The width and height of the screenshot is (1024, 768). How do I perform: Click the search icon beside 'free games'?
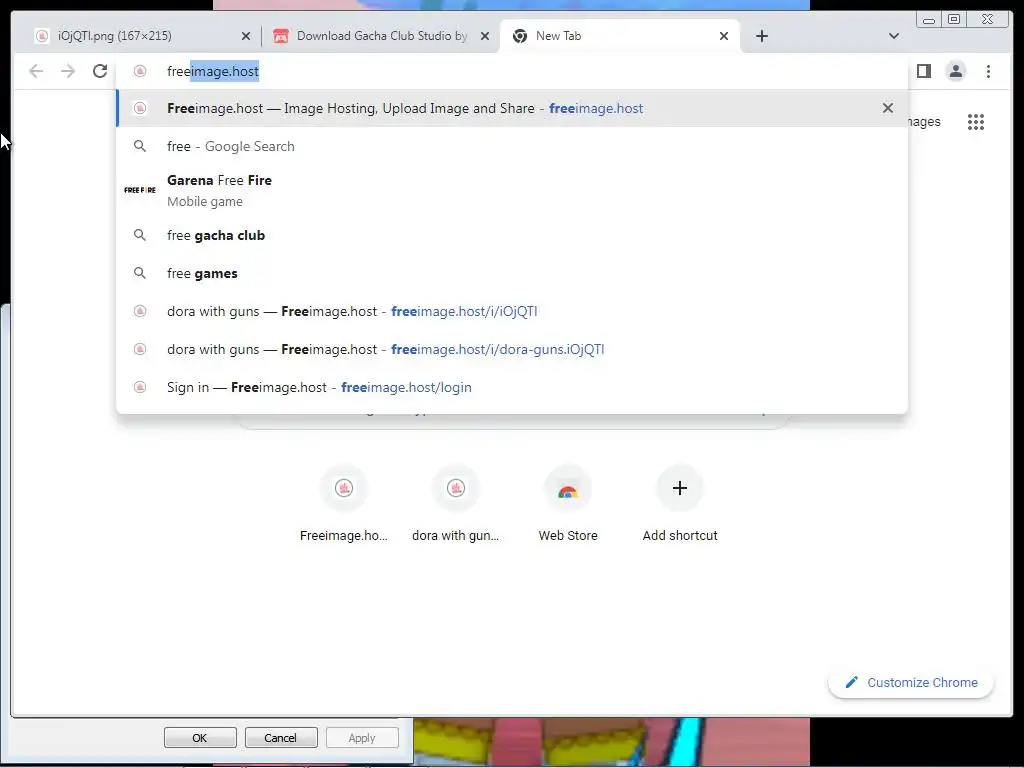[140, 273]
